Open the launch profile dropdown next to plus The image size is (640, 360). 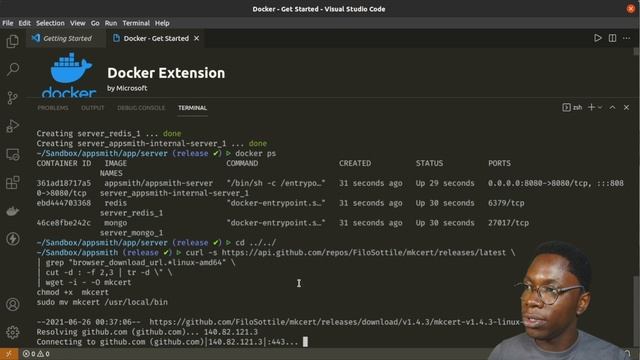[600, 107]
